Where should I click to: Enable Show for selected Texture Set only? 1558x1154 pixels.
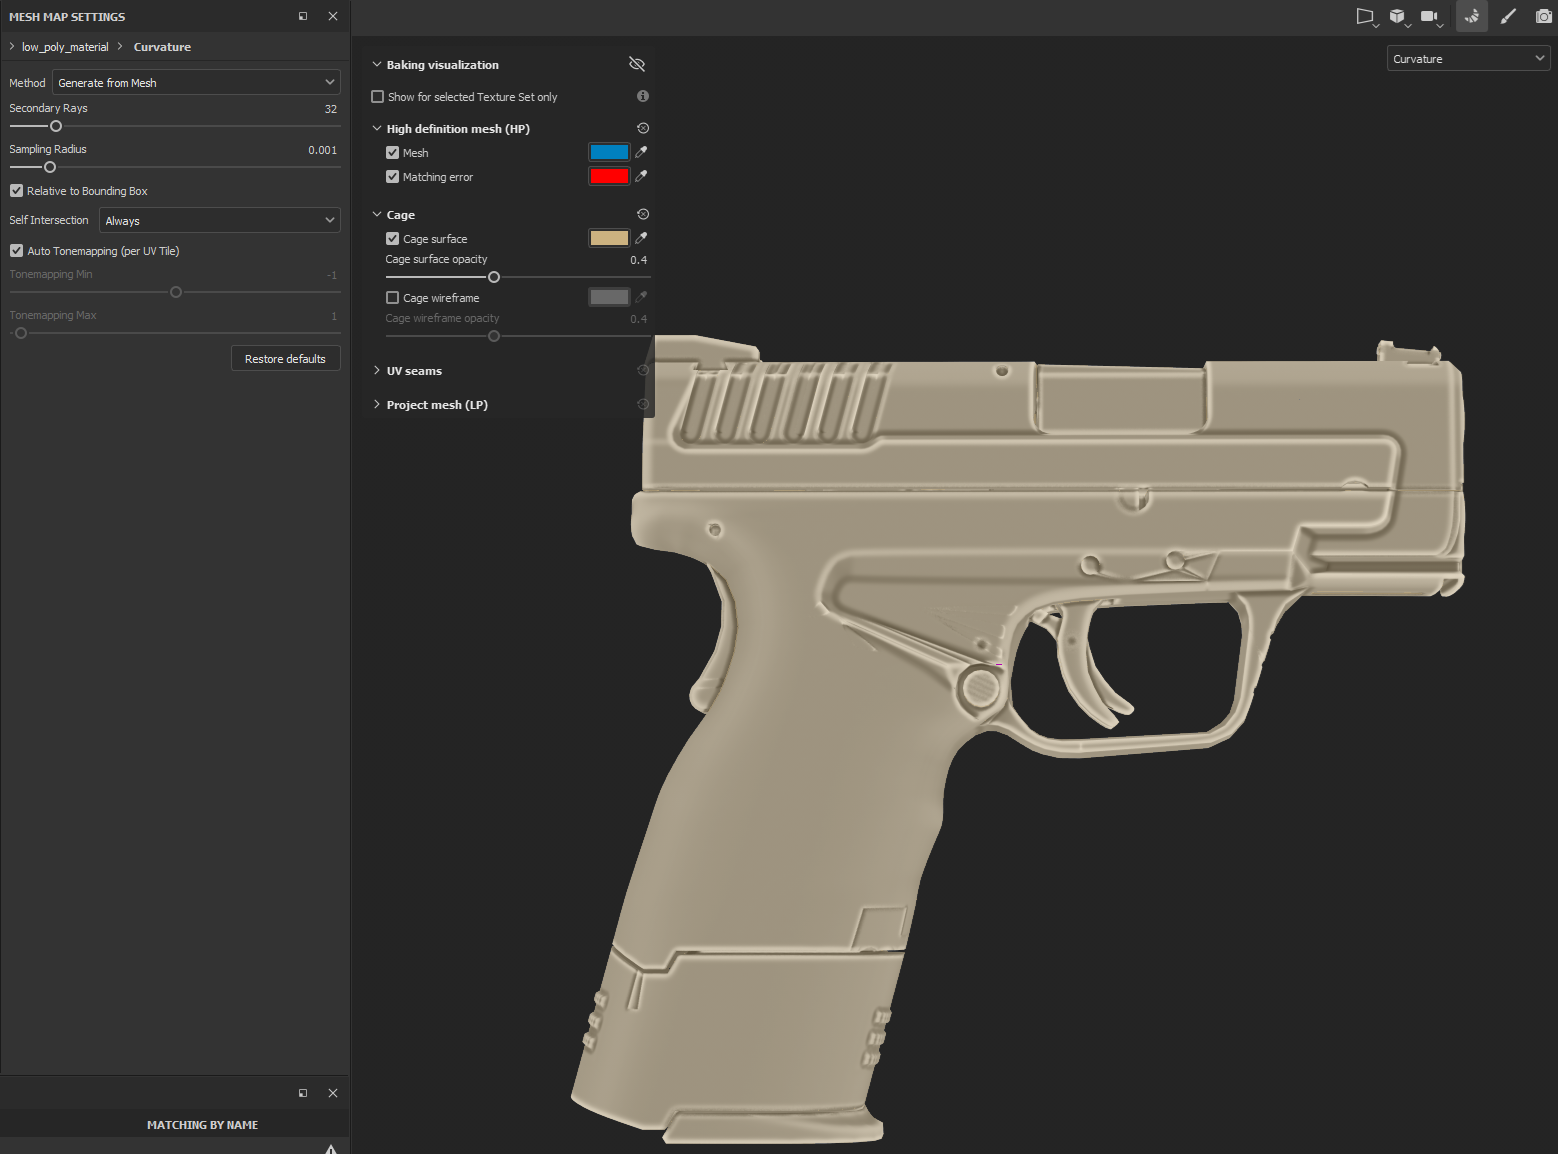click(378, 97)
